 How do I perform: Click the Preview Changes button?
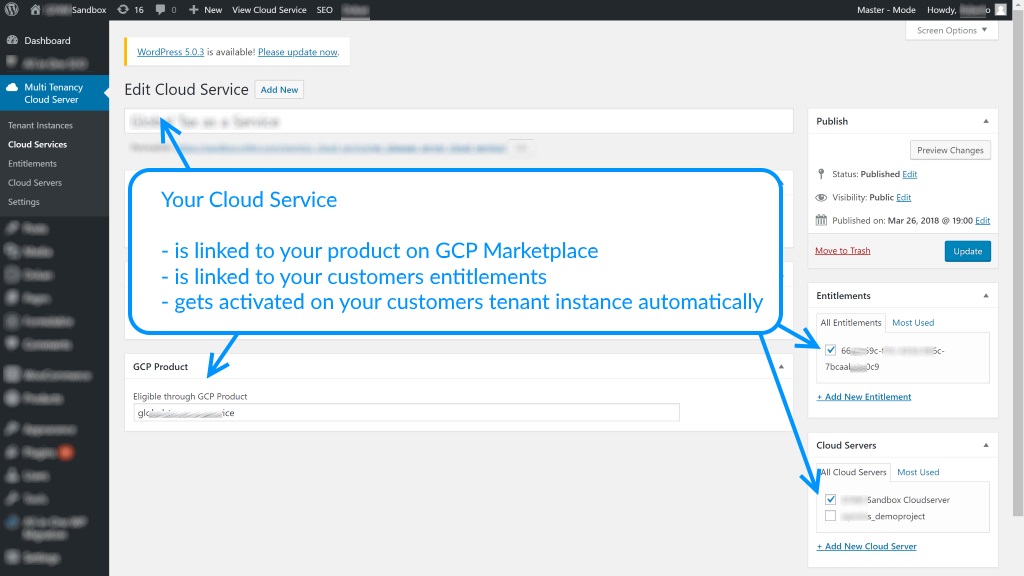tap(950, 150)
